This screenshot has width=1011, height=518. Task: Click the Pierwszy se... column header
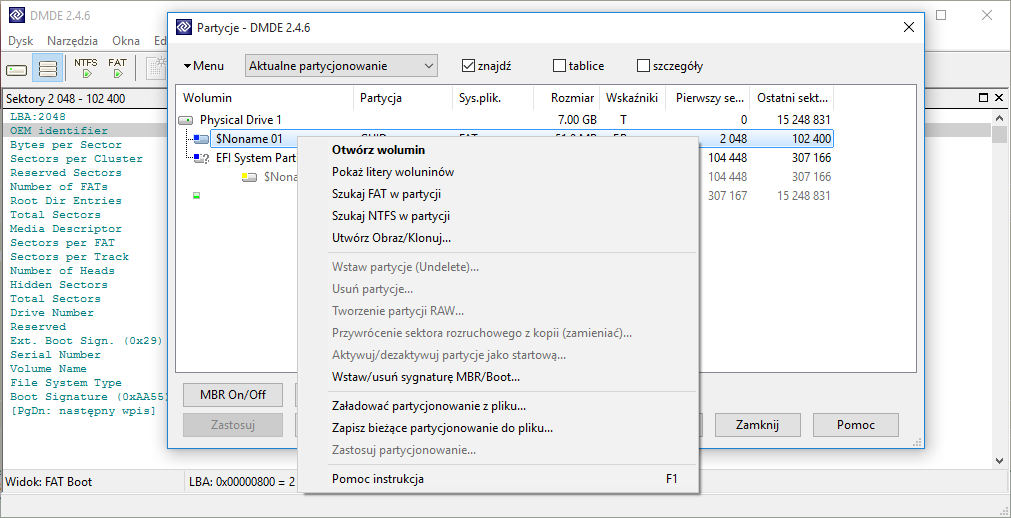point(708,98)
